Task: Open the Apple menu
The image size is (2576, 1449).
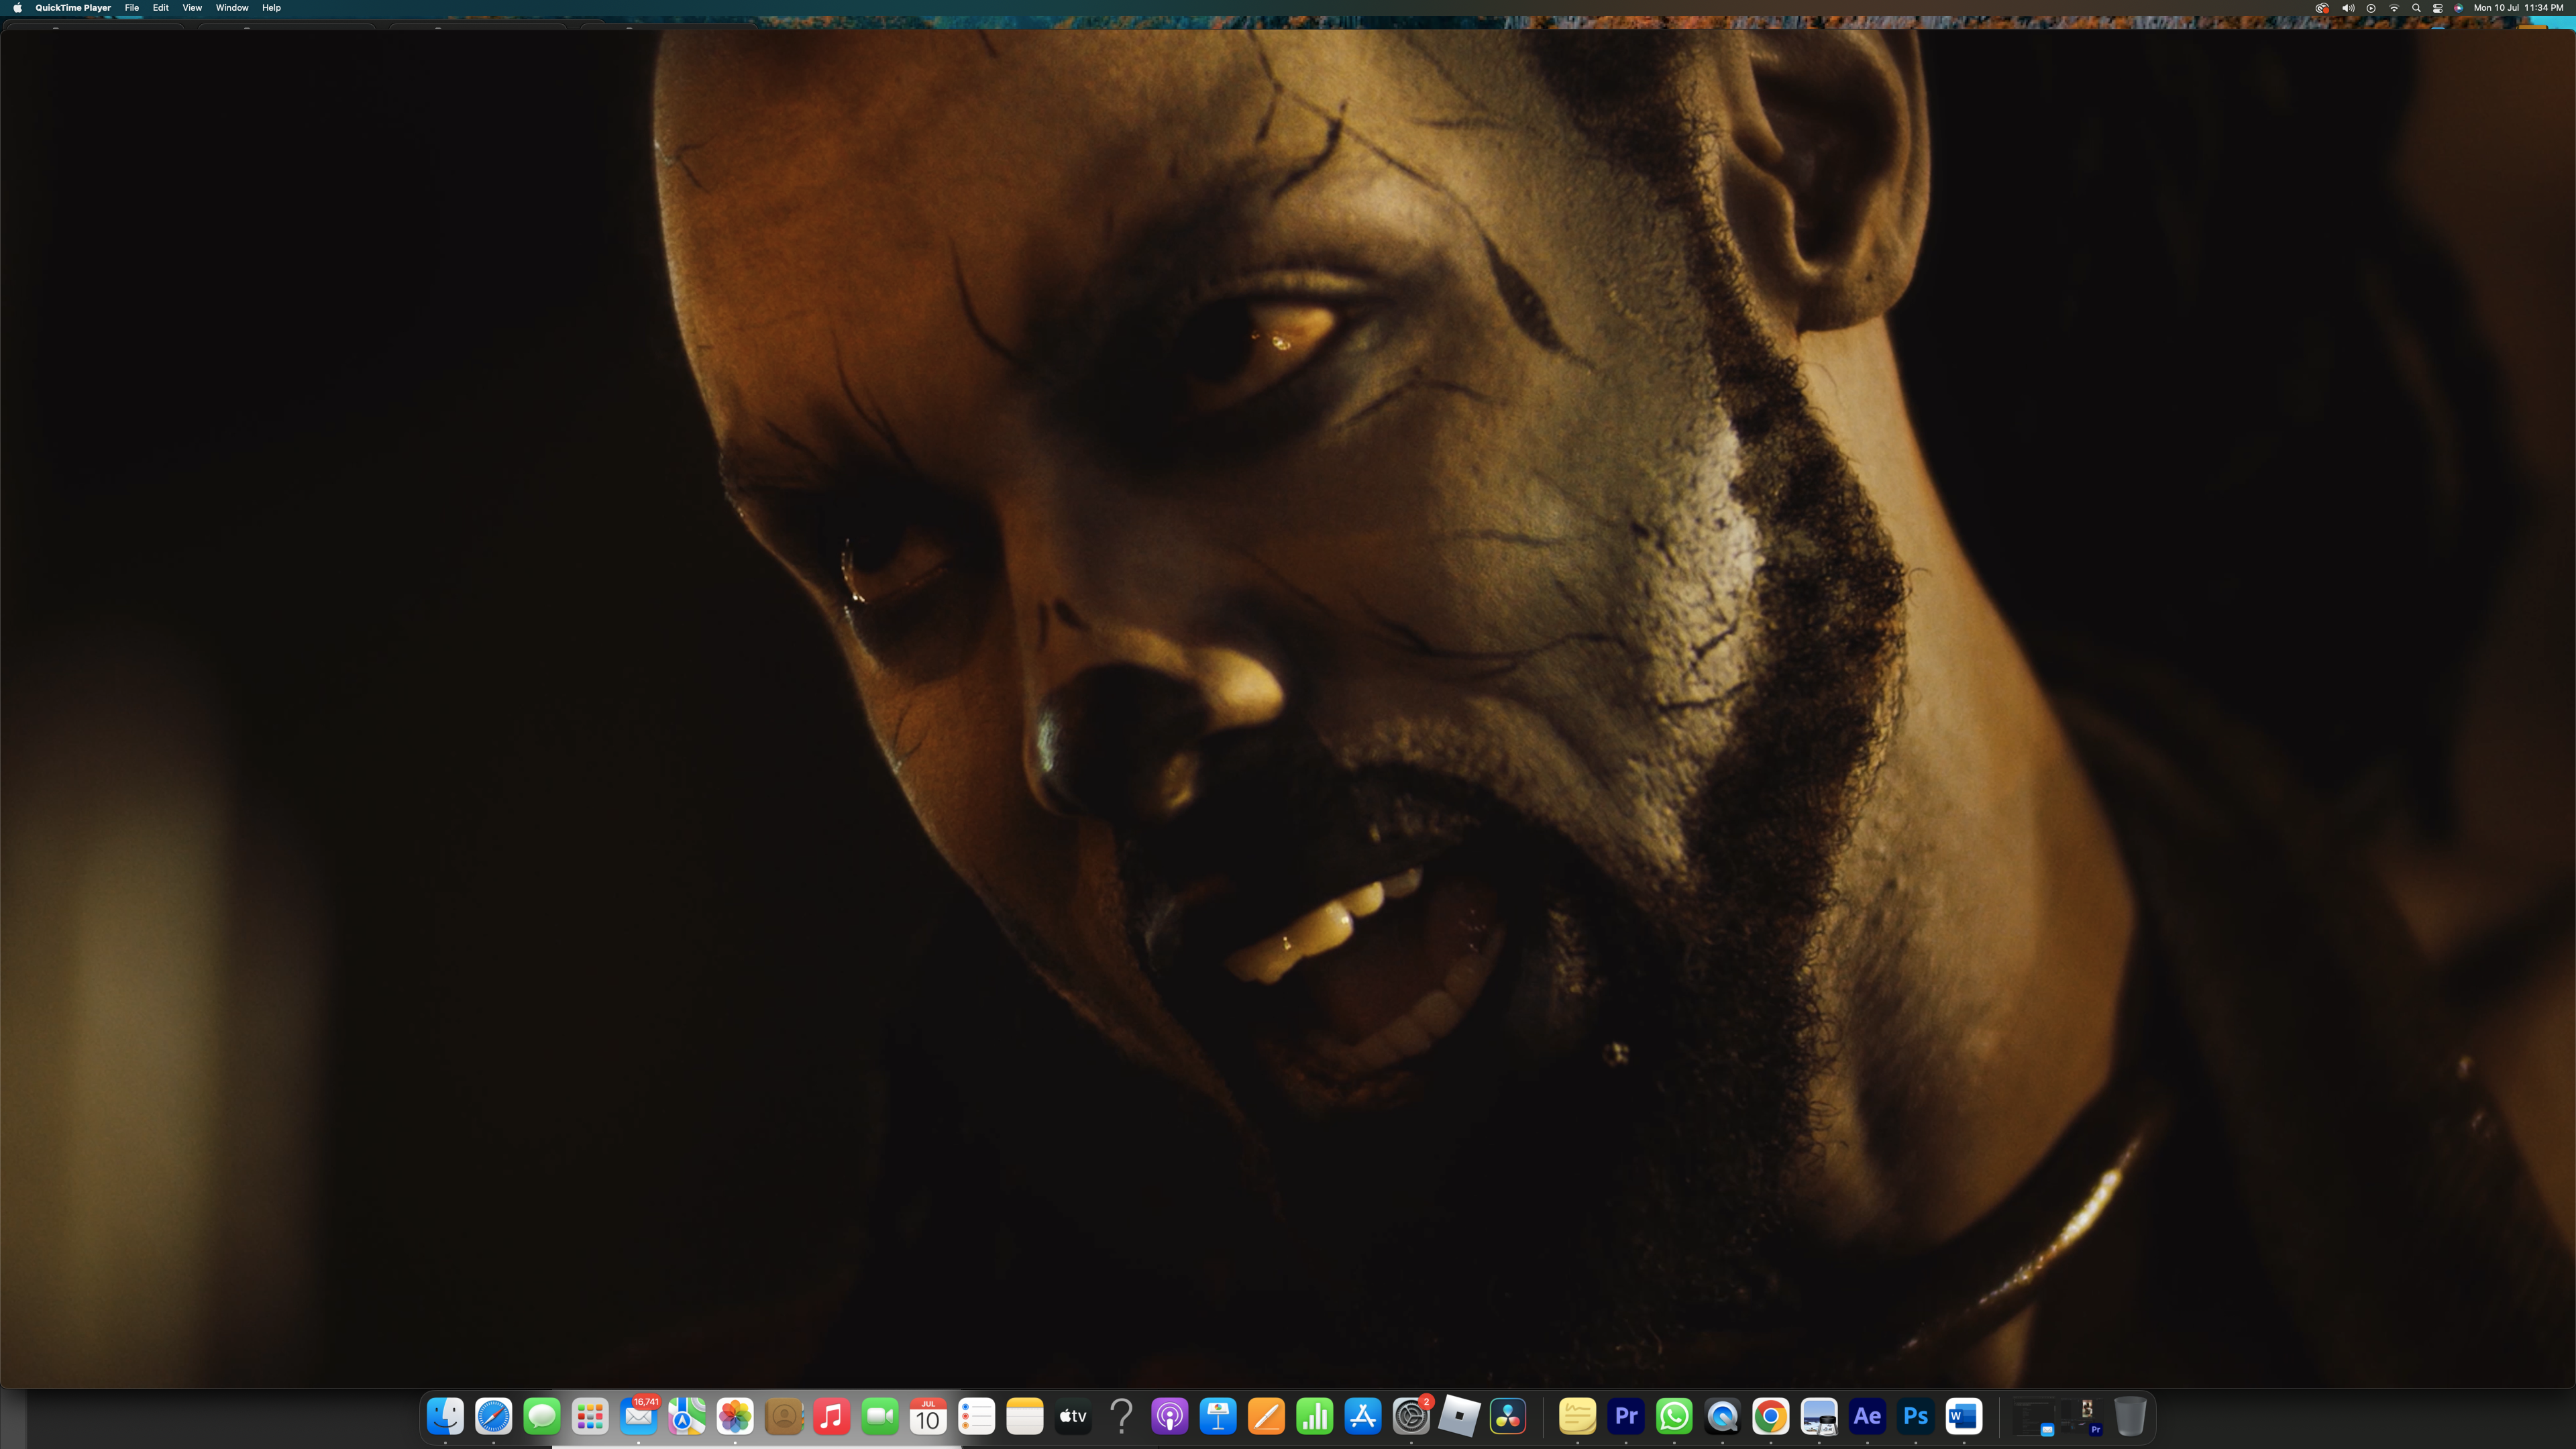Action: coord(17,8)
